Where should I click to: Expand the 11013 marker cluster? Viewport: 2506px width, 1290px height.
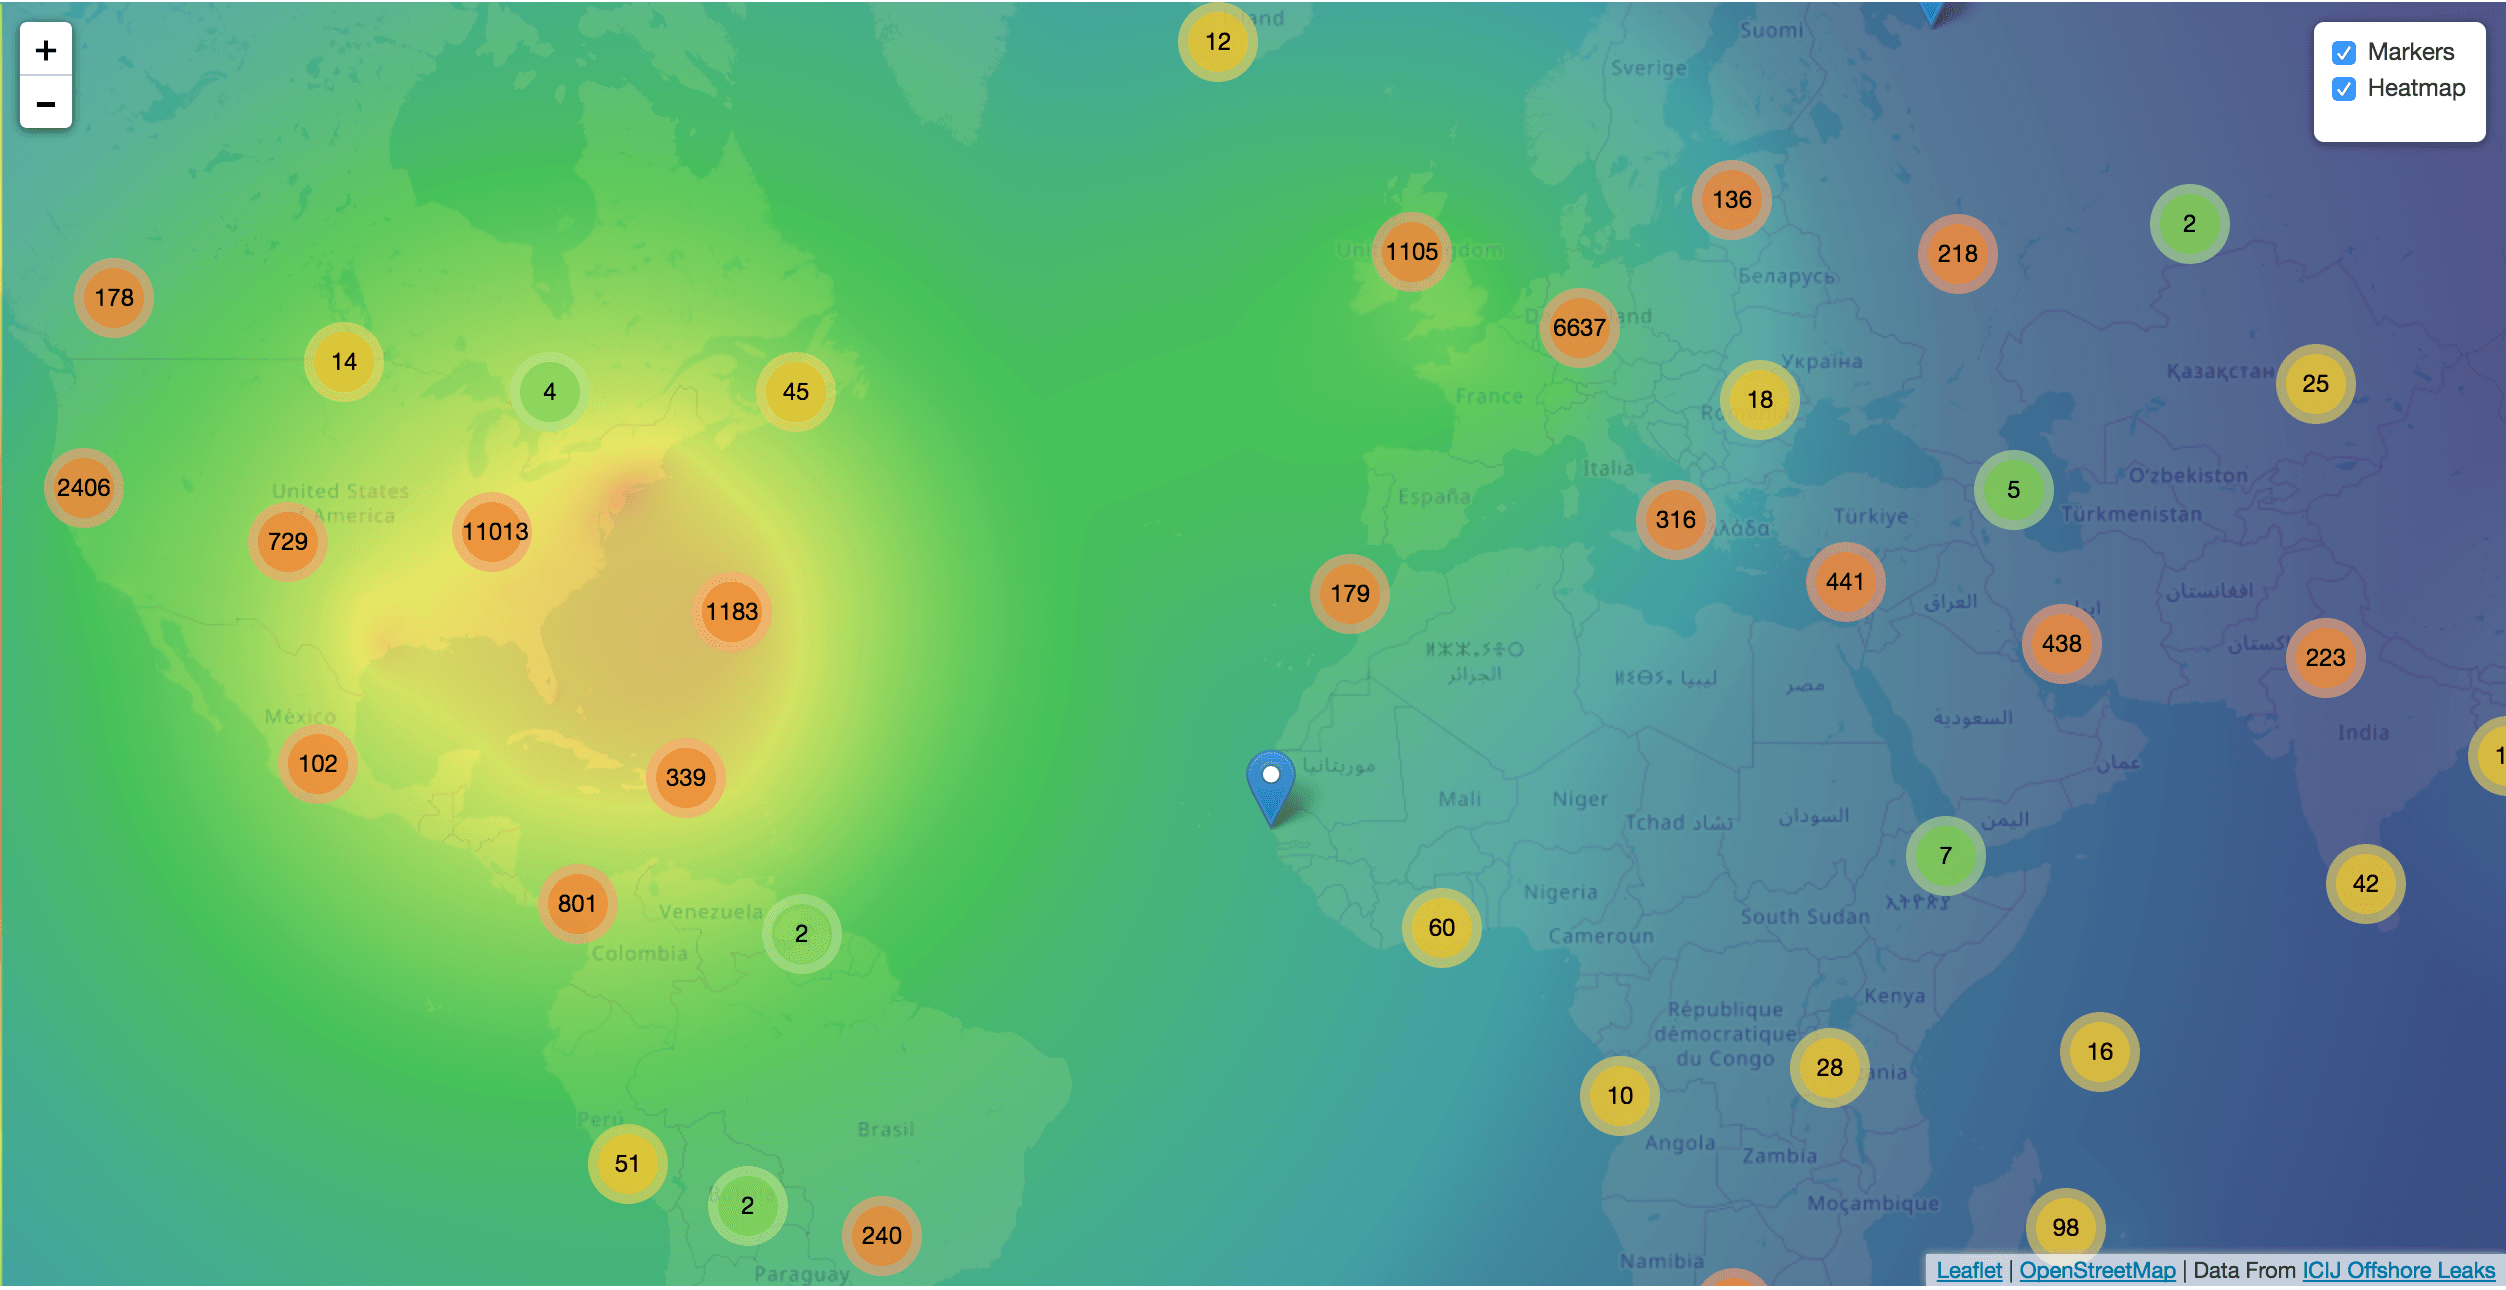click(x=494, y=531)
